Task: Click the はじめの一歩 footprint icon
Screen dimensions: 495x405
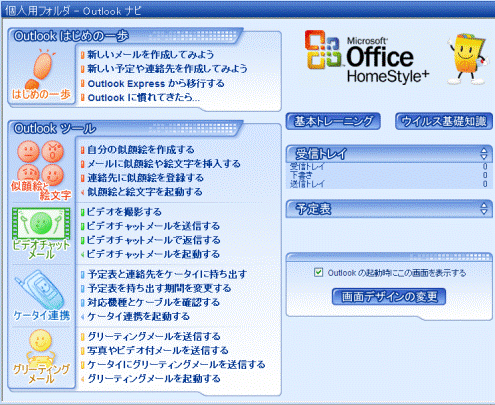Action: [x=41, y=74]
